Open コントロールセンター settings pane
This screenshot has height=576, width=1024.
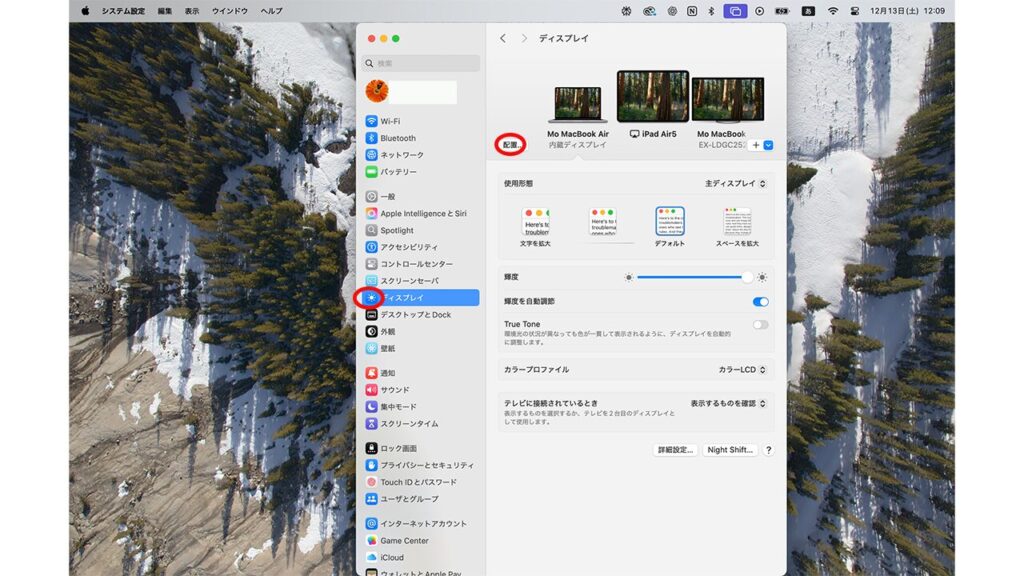(x=416, y=264)
